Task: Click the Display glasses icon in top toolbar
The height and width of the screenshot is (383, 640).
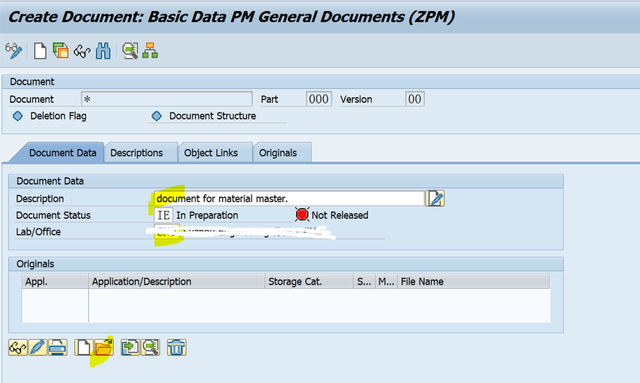Action: tap(82, 52)
